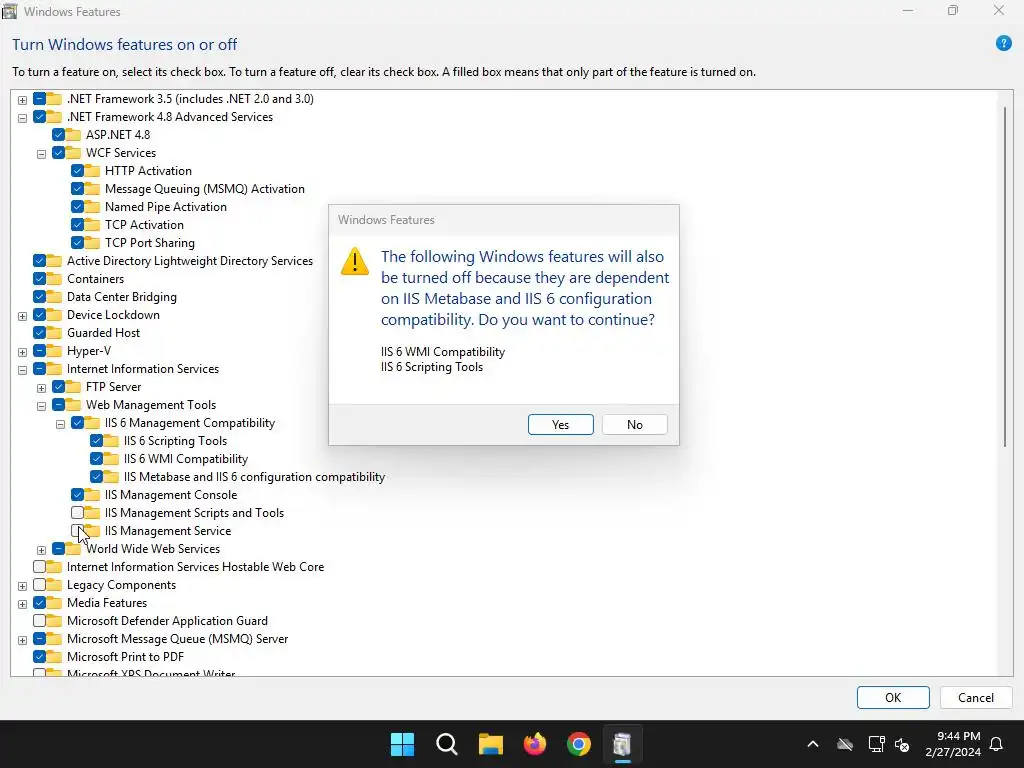The image size is (1024, 768).
Task: Open taskbar Search icon
Action: point(447,744)
